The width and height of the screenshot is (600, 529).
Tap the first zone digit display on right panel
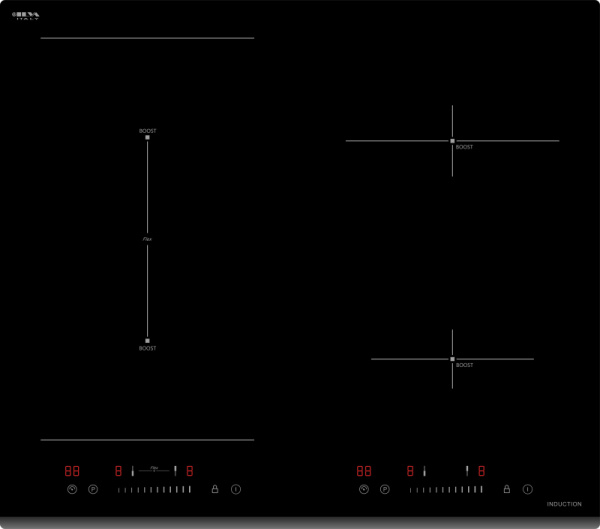point(410,471)
